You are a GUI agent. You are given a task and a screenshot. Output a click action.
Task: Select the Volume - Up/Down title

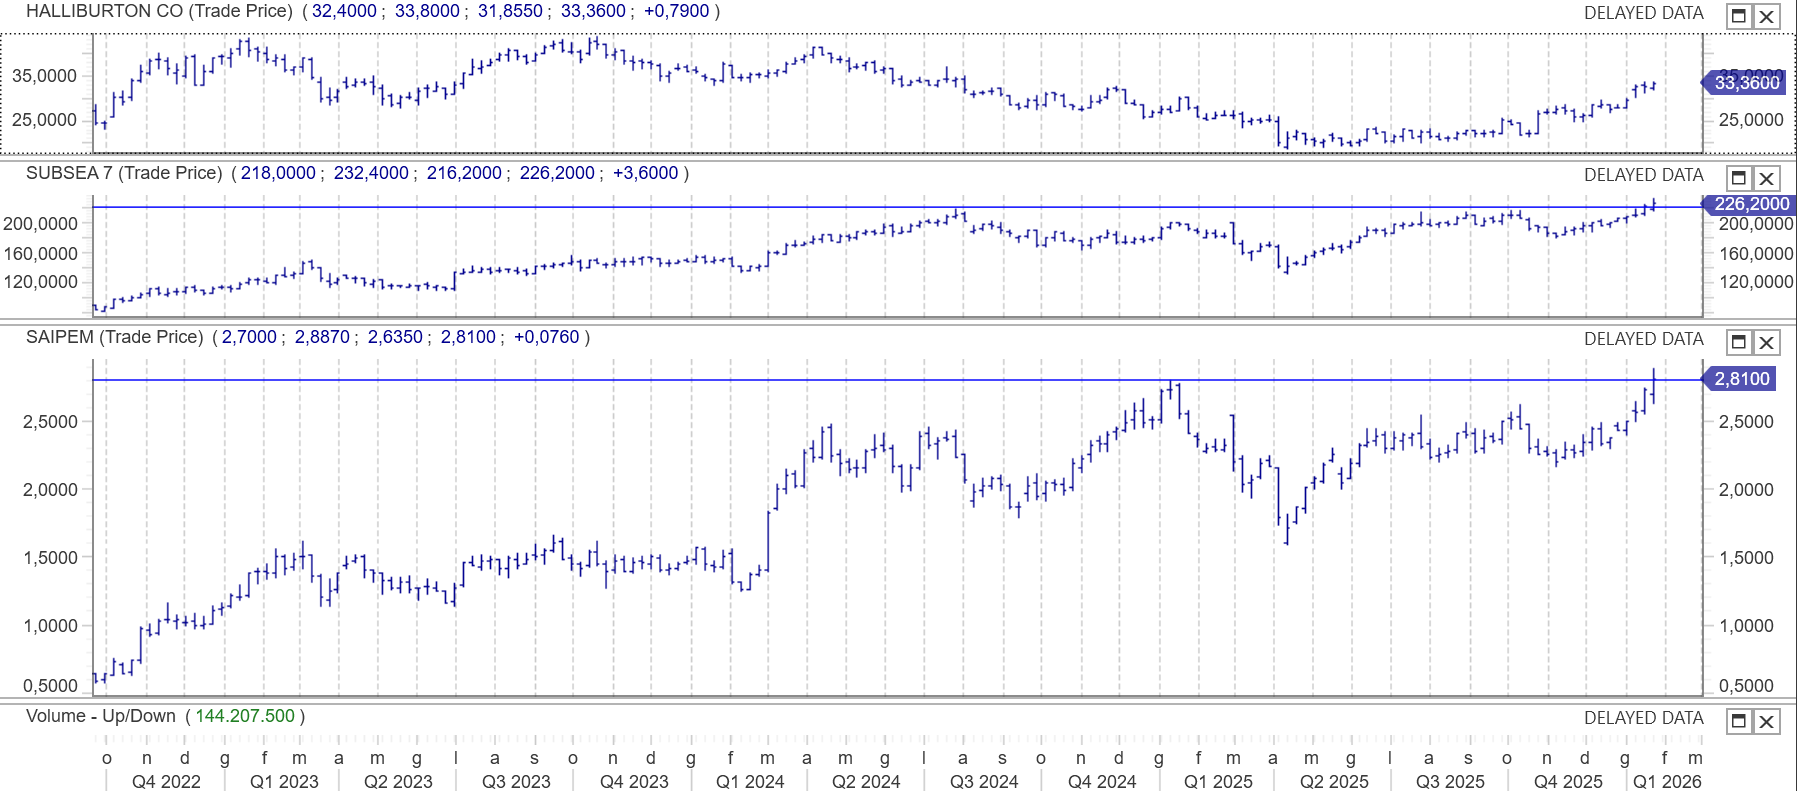(101, 716)
